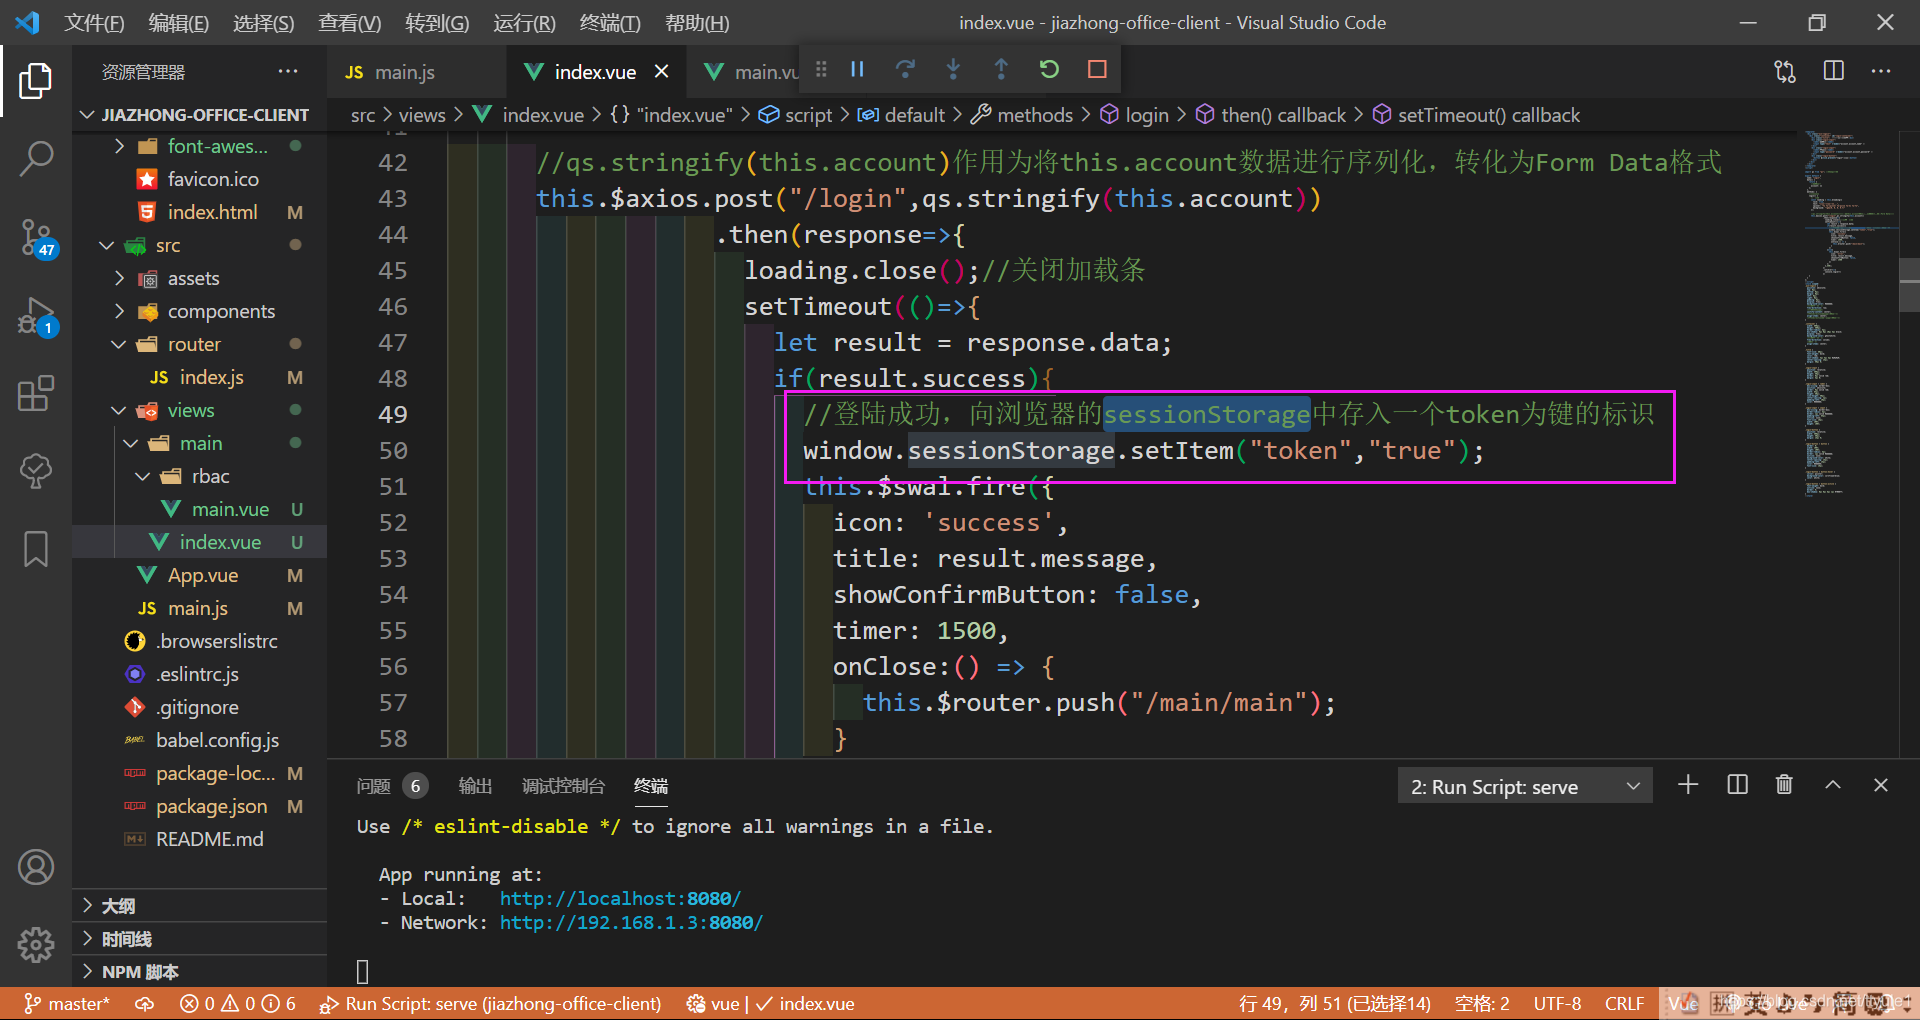Open the 查看(V) menu
Viewport: 1920px width, 1020px height.
(349, 23)
